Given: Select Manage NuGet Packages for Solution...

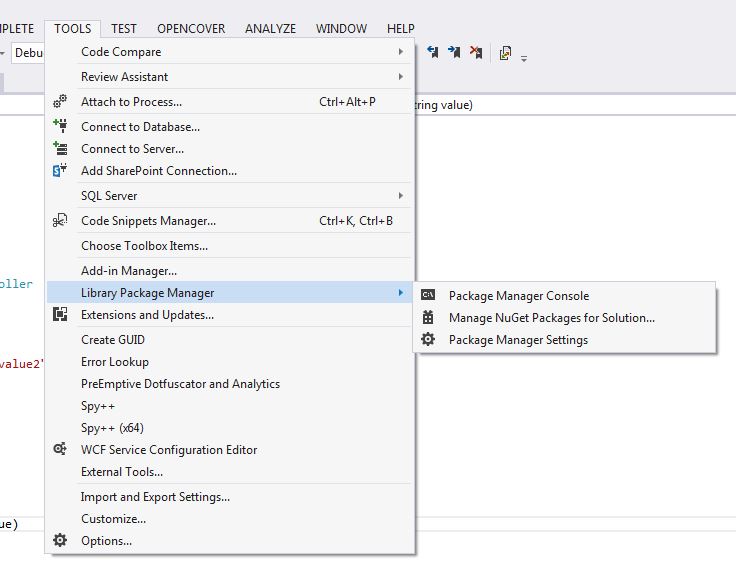Looking at the screenshot, I should [565, 318].
